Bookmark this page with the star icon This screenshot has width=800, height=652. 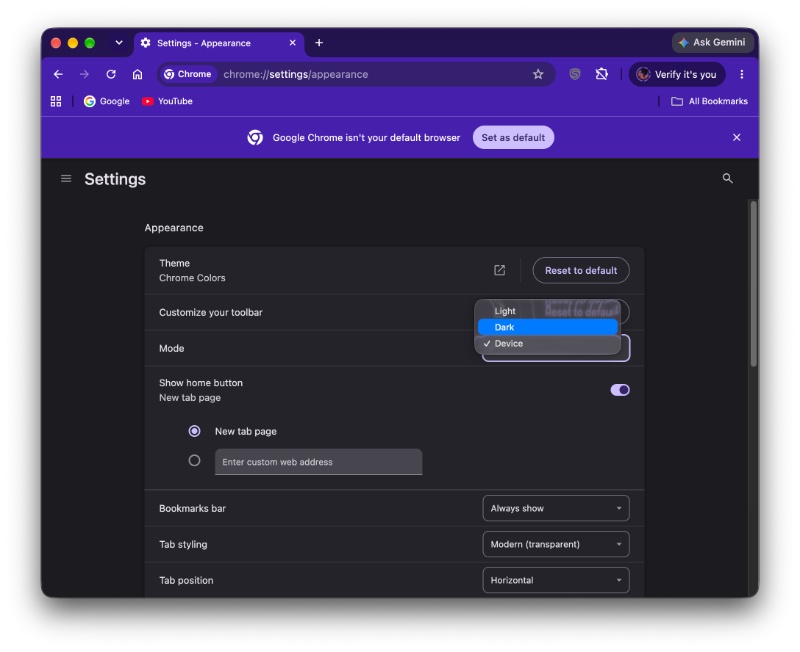tap(538, 74)
